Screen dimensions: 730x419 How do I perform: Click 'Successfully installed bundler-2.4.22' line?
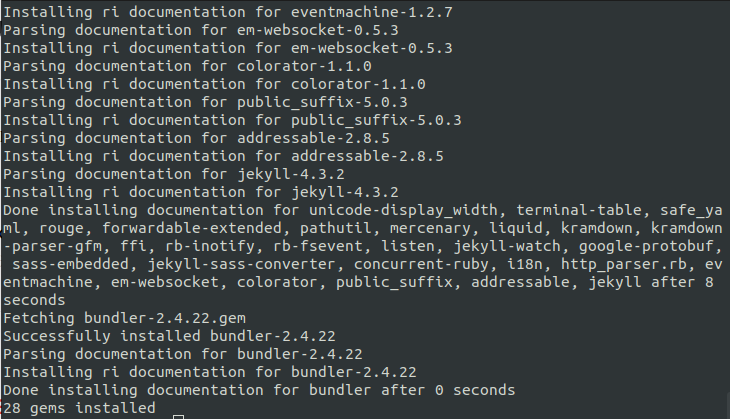click(169, 336)
